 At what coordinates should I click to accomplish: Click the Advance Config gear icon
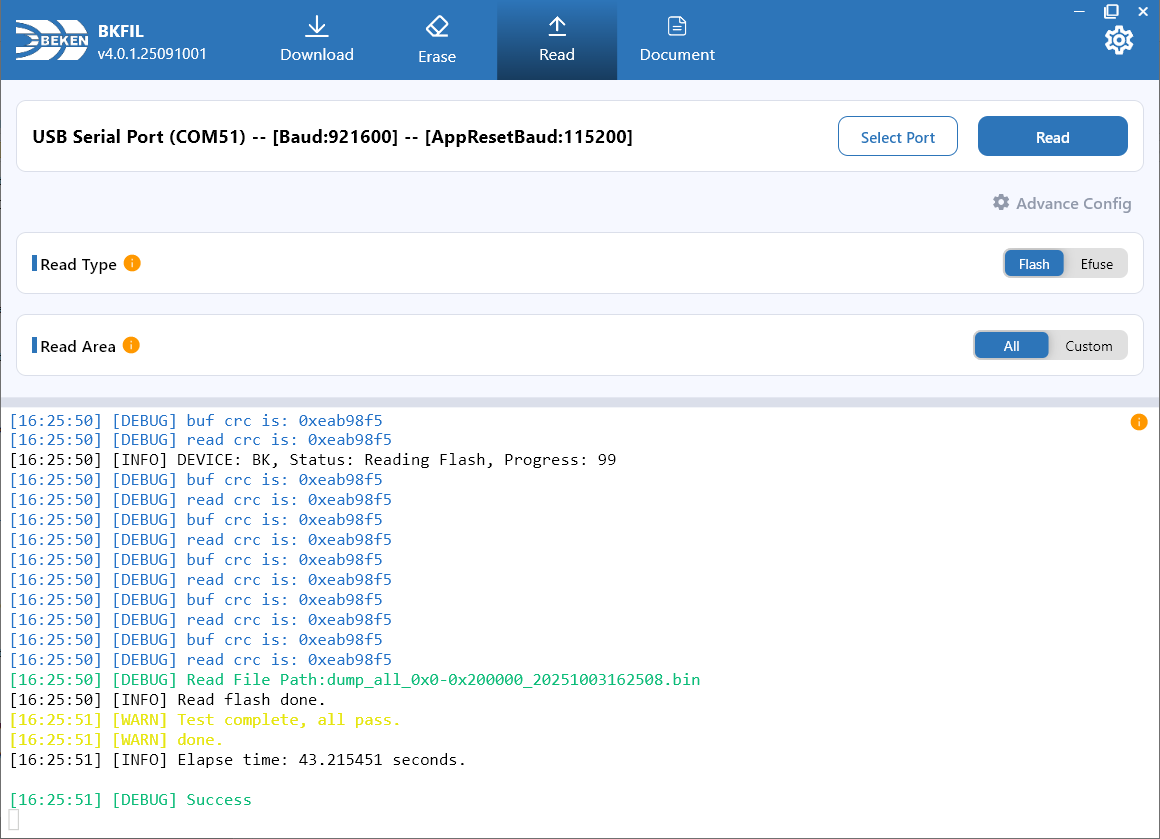pos(1001,203)
